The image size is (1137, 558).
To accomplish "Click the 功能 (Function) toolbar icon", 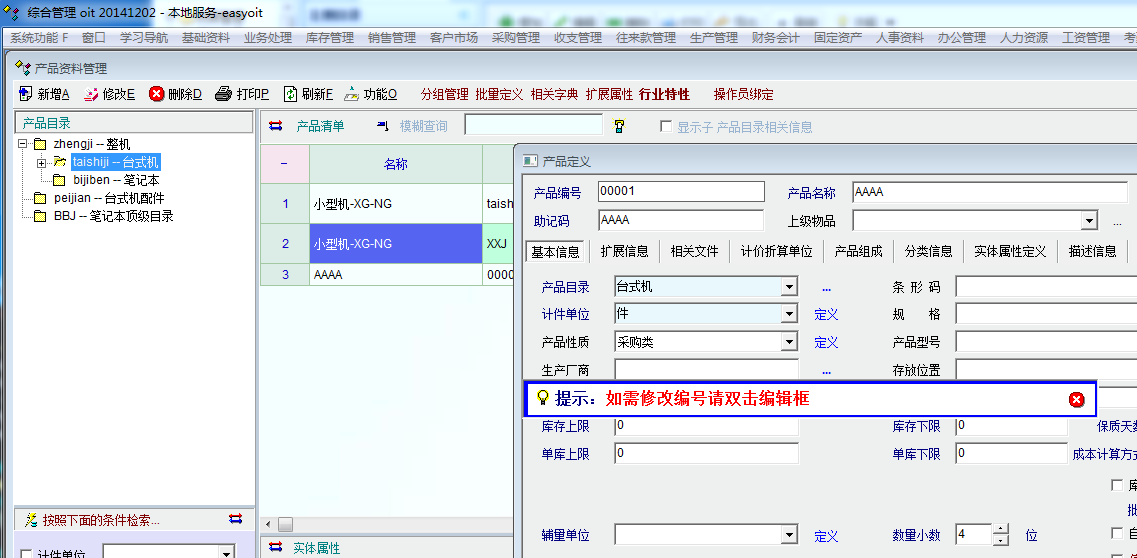I will (352, 94).
